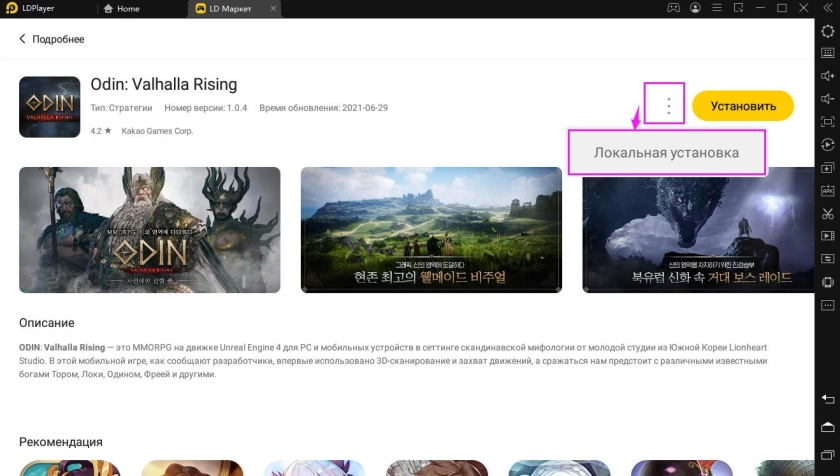Click the Рекомендация heading
This screenshot has height=476, width=840.
click(x=61, y=442)
